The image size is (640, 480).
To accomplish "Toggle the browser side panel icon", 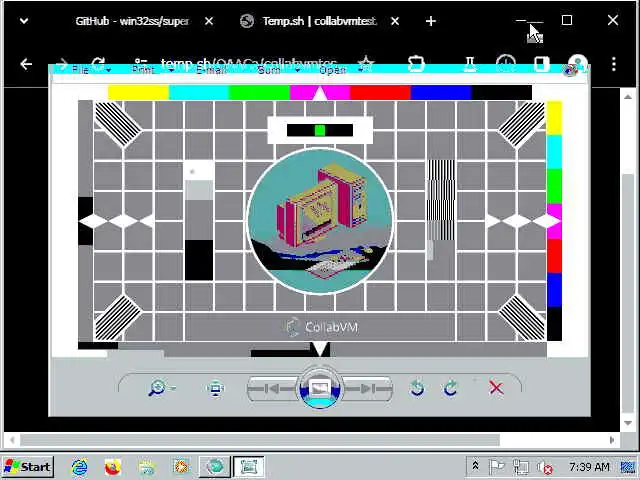I will pos(541,62).
